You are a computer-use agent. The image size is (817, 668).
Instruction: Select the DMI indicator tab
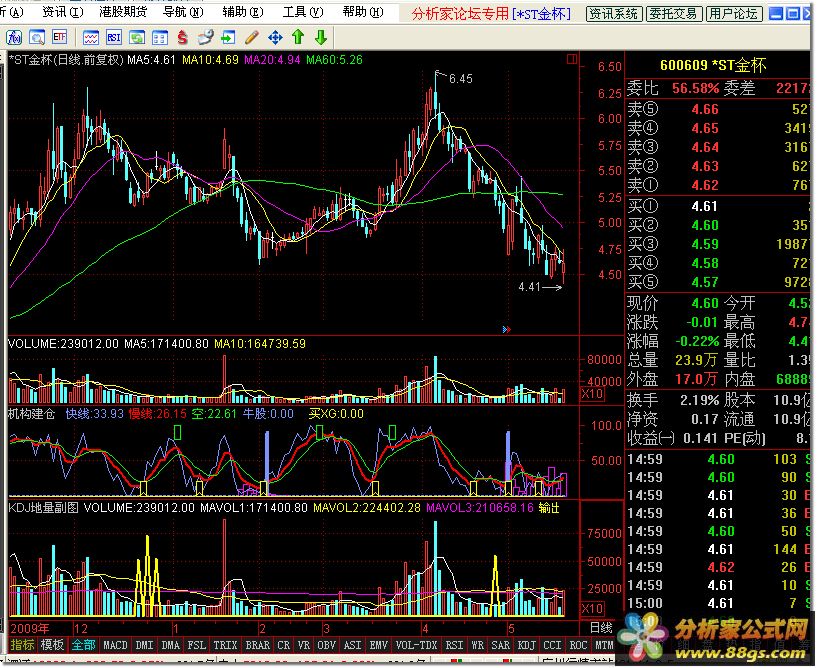click(x=144, y=645)
